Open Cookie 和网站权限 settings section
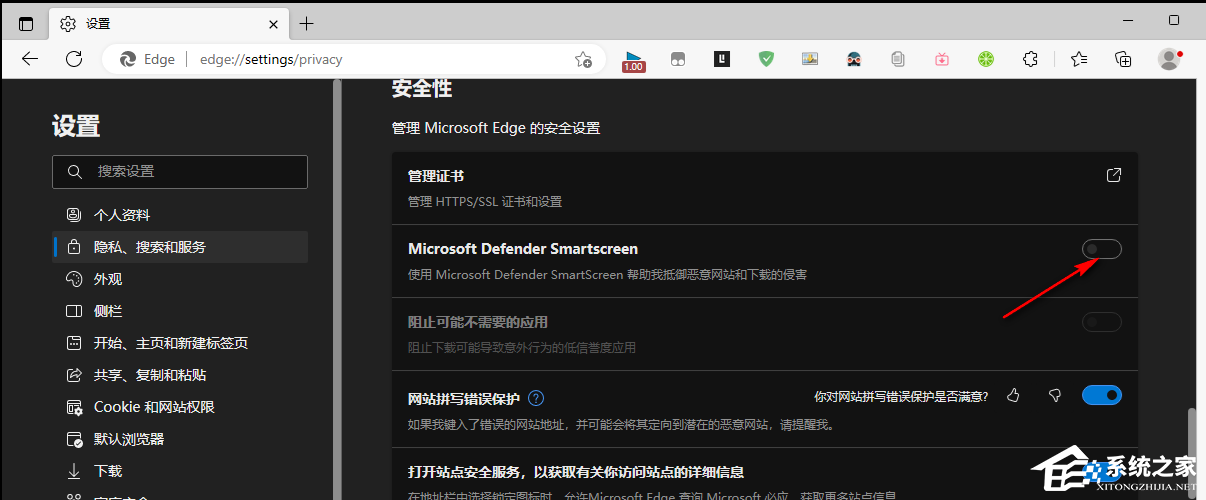The image size is (1206, 500). 154,407
